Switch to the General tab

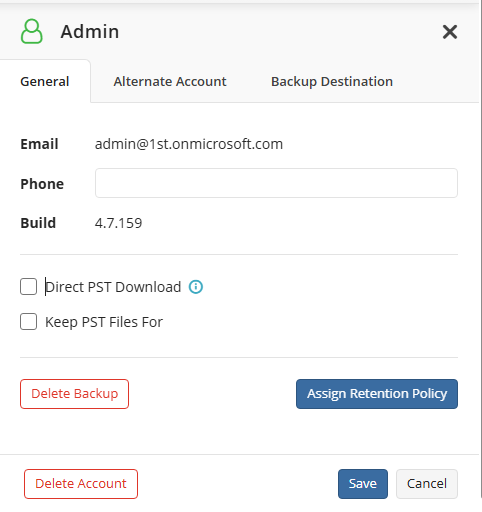pos(45,81)
